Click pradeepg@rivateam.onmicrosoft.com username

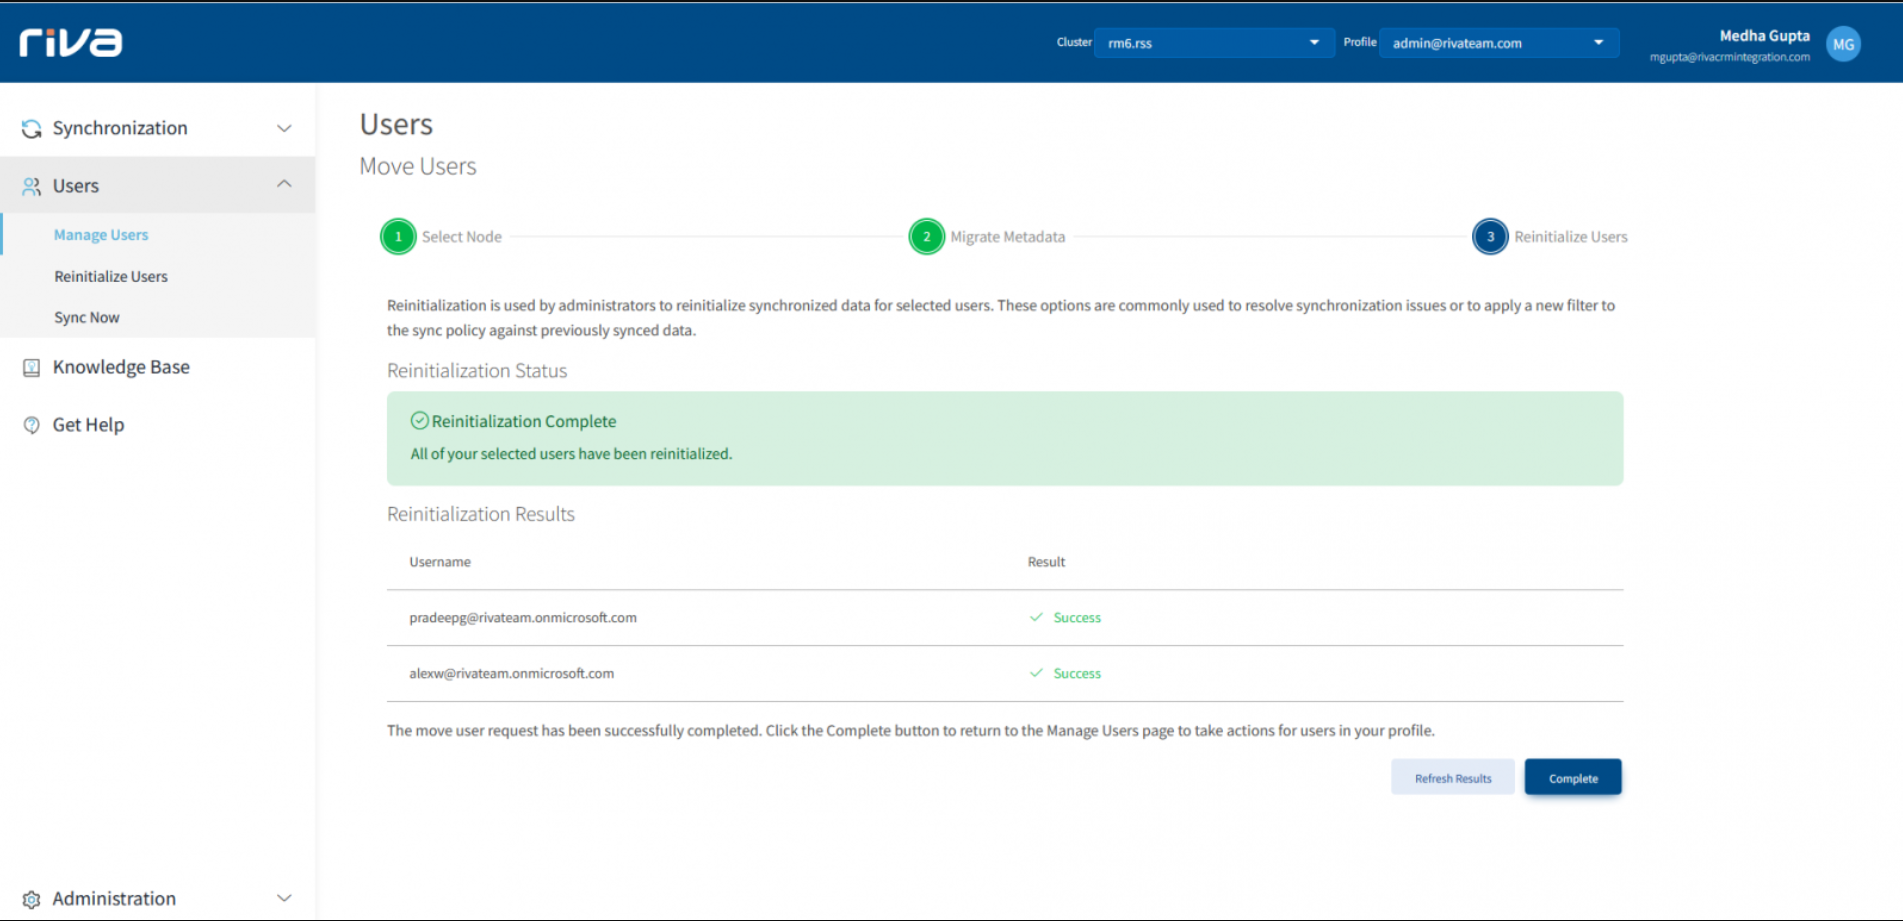(x=523, y=617)
